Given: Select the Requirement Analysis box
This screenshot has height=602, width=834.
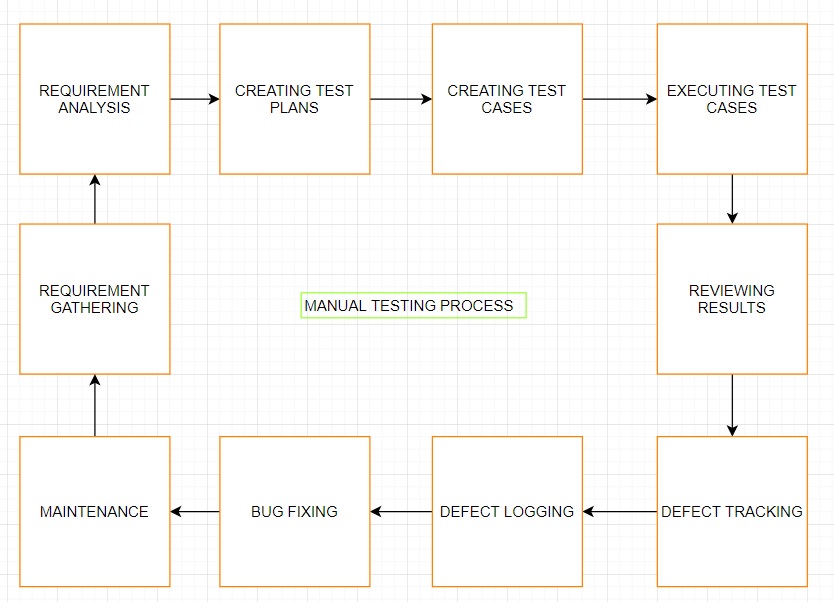Looking at the screenshot, I should coord(95,99).
